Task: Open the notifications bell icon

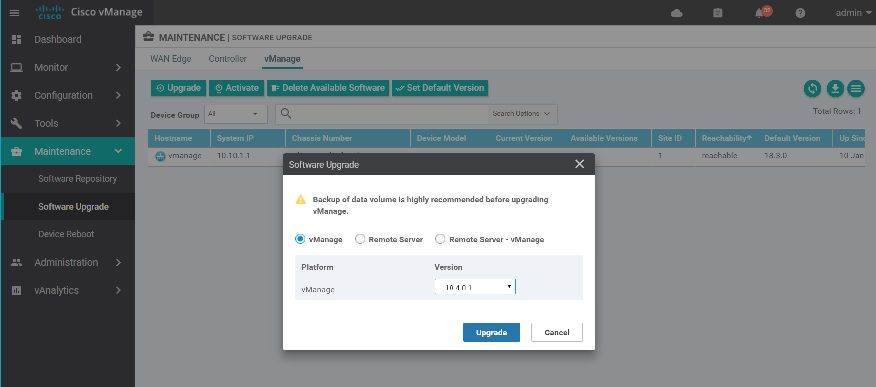Action: tap(760, 13)
